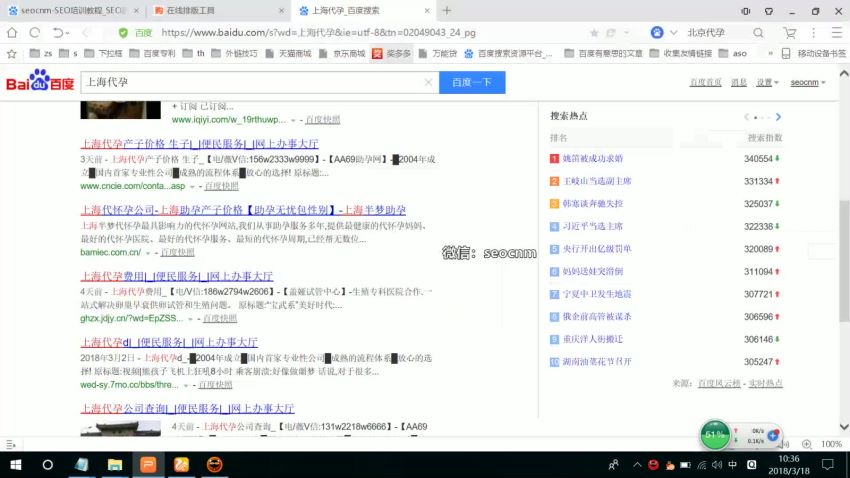
Task: Click the Baidu logo
Action: [x=40, y=81]
